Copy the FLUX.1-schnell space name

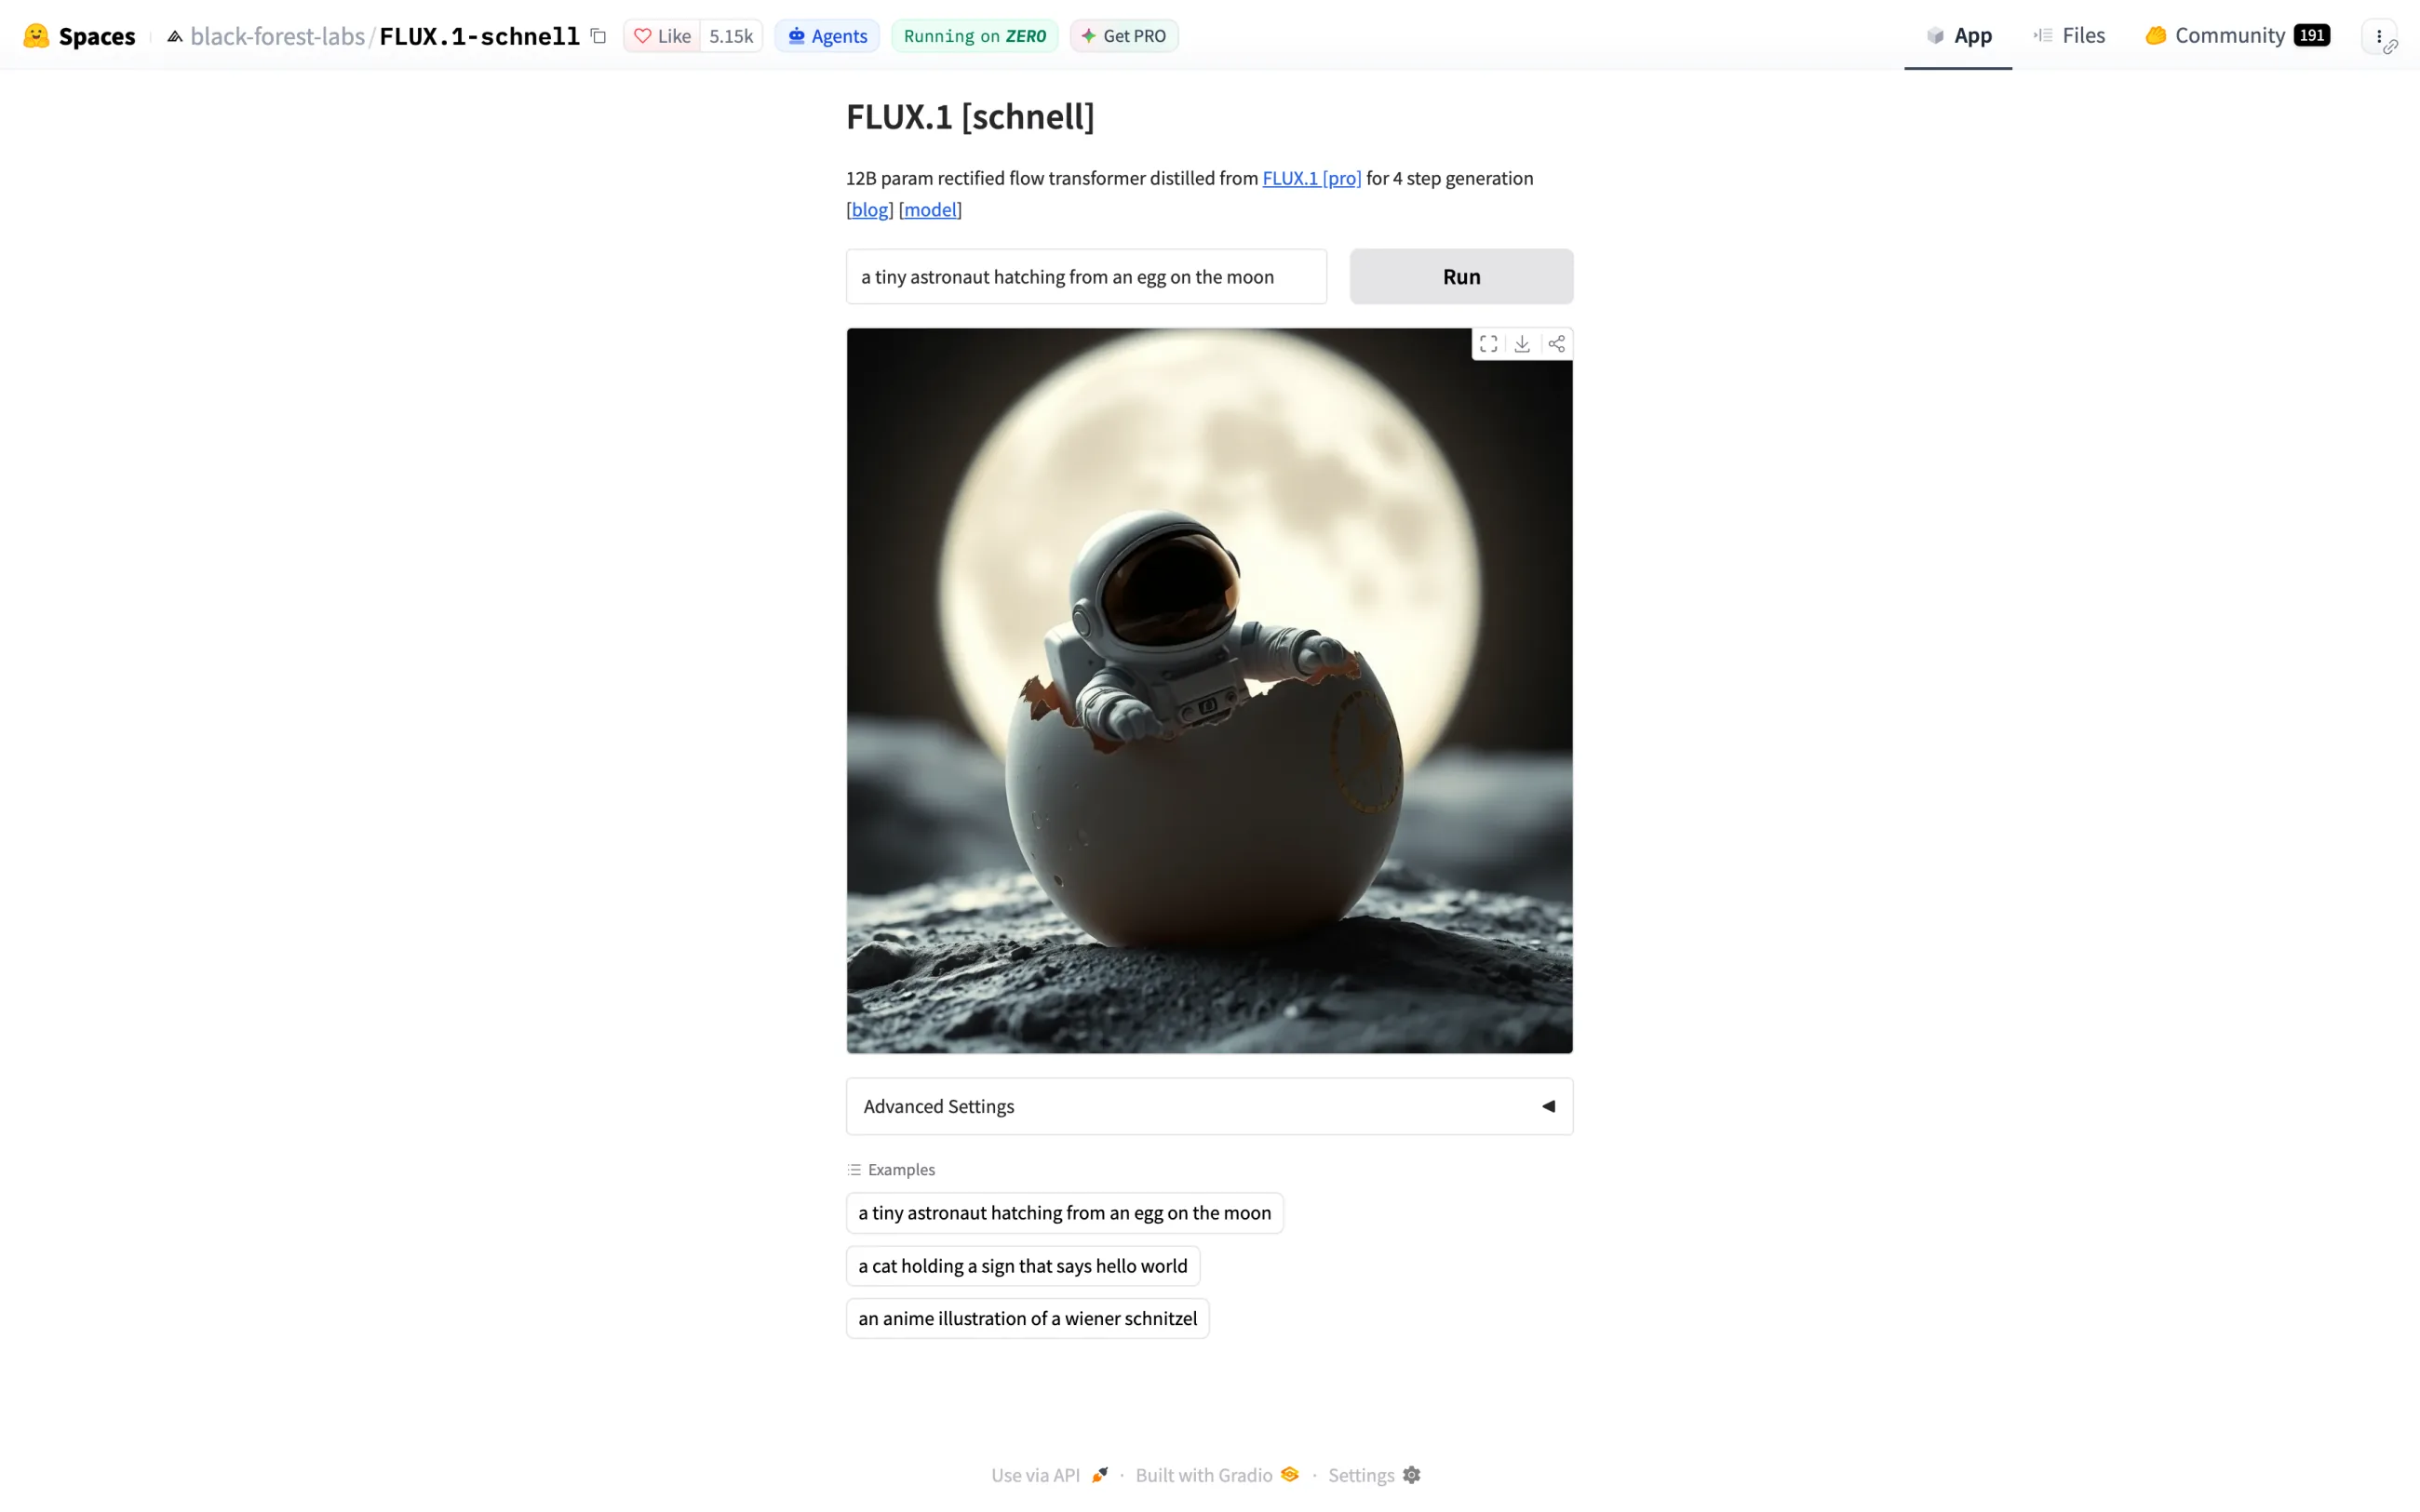(598, 36)
